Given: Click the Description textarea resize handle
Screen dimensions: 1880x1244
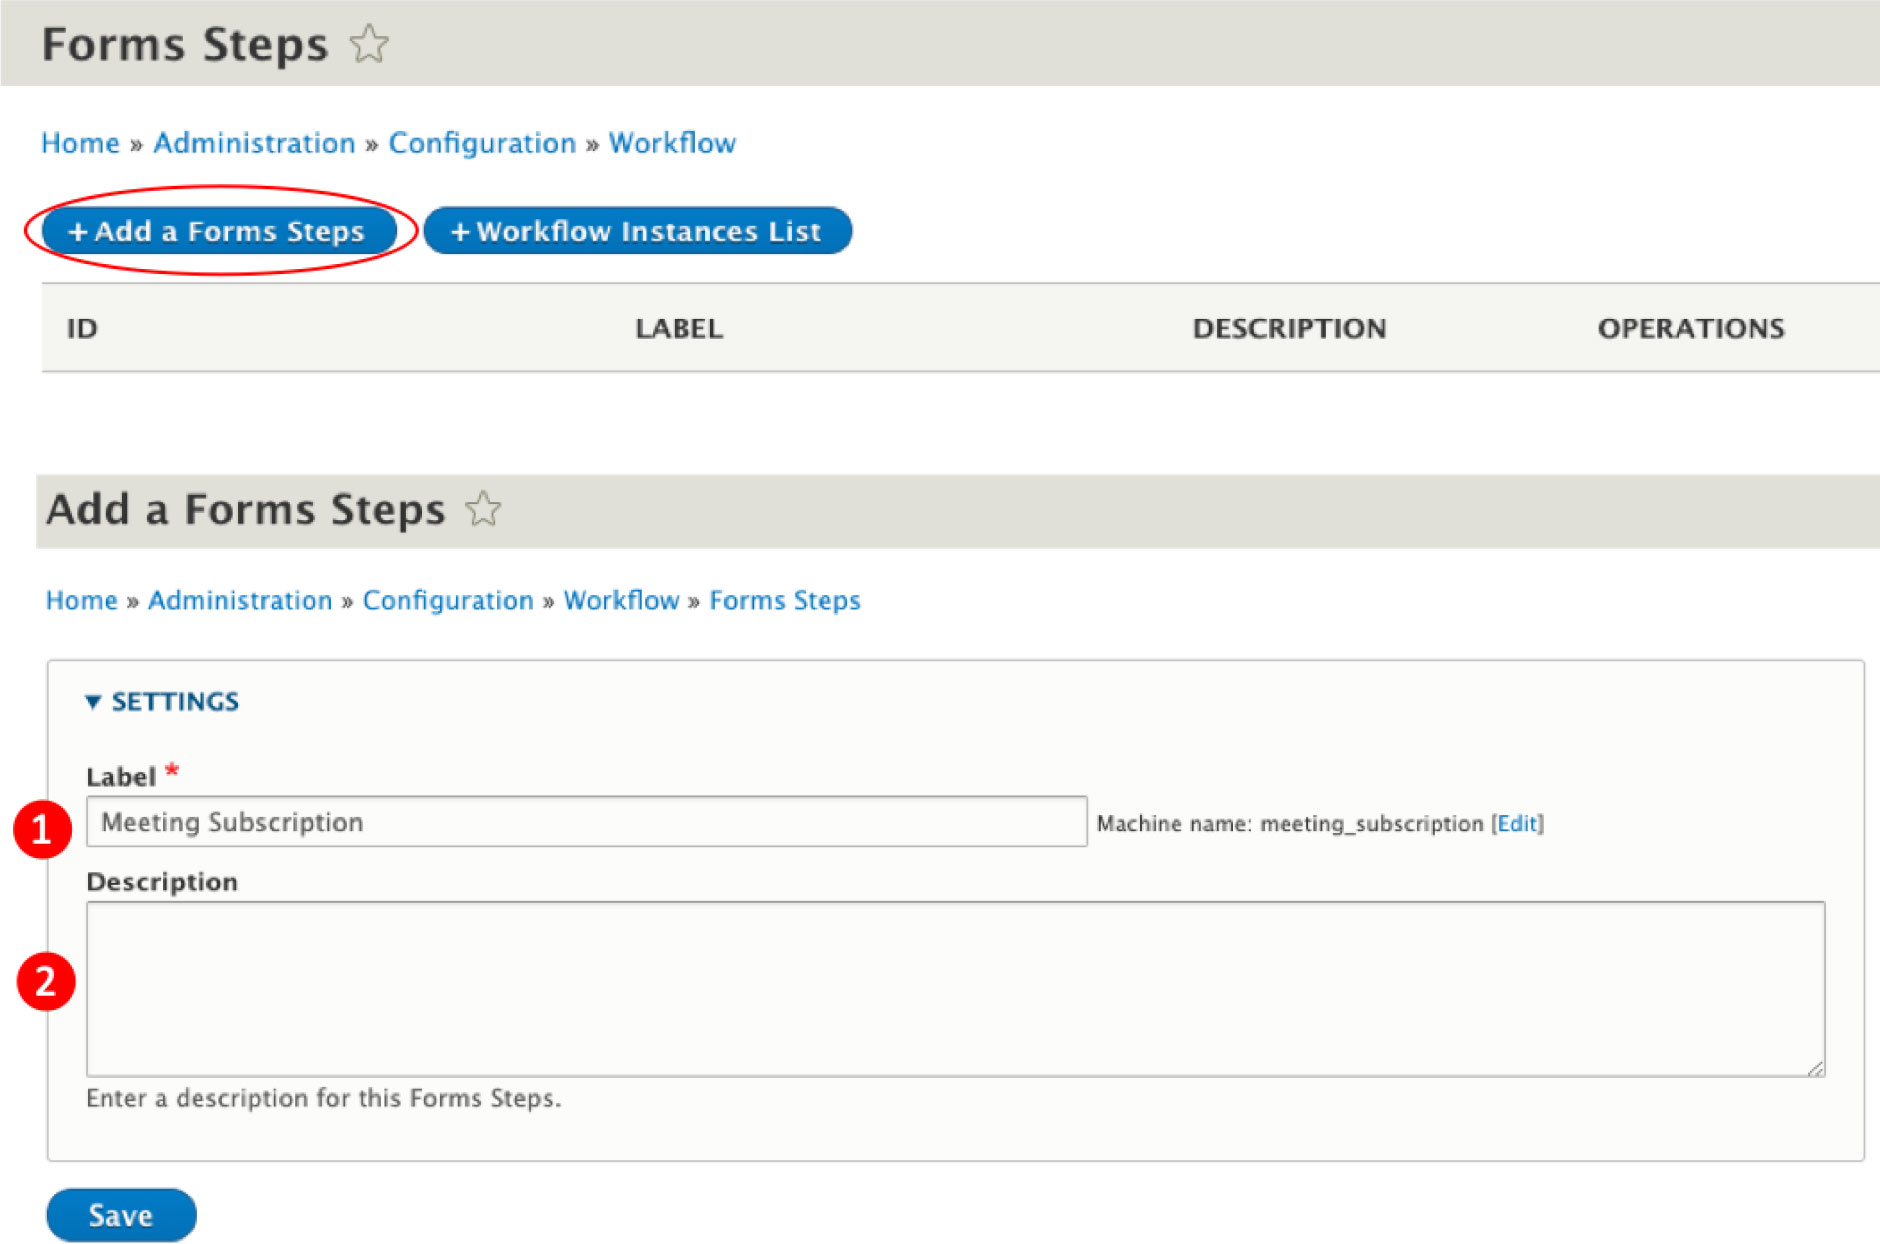Looking at the screenshot, I should click(1816, 1068).
